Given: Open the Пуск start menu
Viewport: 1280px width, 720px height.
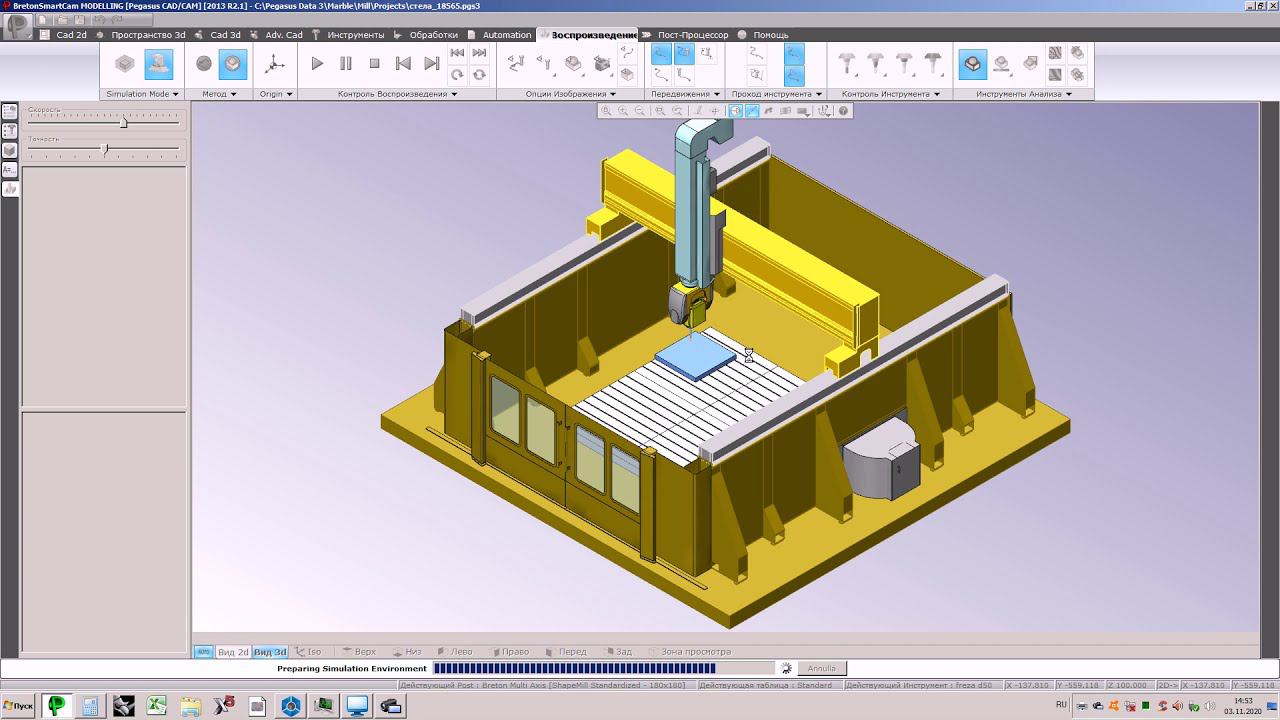Looking at the screenshot, I should click(x=18, y=706).
